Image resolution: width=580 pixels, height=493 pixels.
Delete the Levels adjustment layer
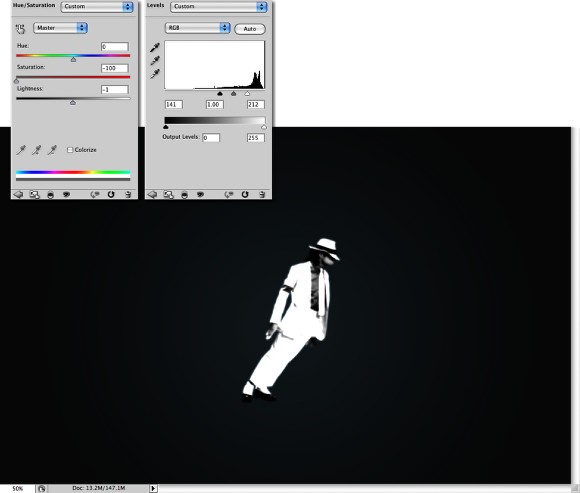(262, 194)
